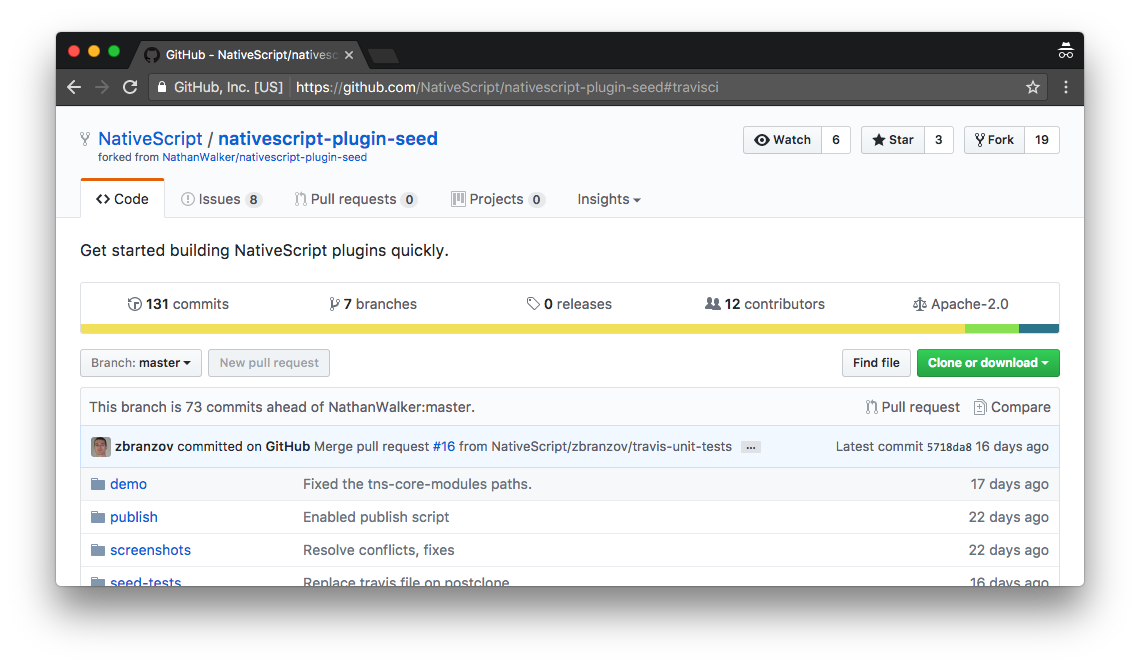The height and width of the screenshot is (666, 1140).
Task: Expand the truncated commit message ellipsis
Action: click(x=750, y=447)
